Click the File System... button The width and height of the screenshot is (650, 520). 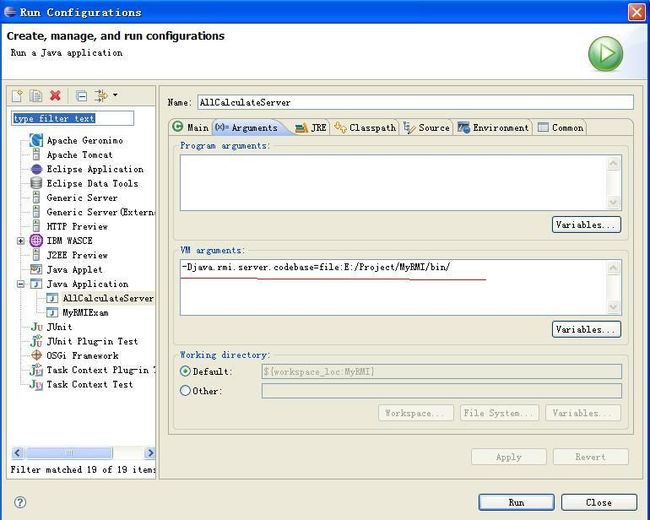pyautogui.click(x=499, y=413)
